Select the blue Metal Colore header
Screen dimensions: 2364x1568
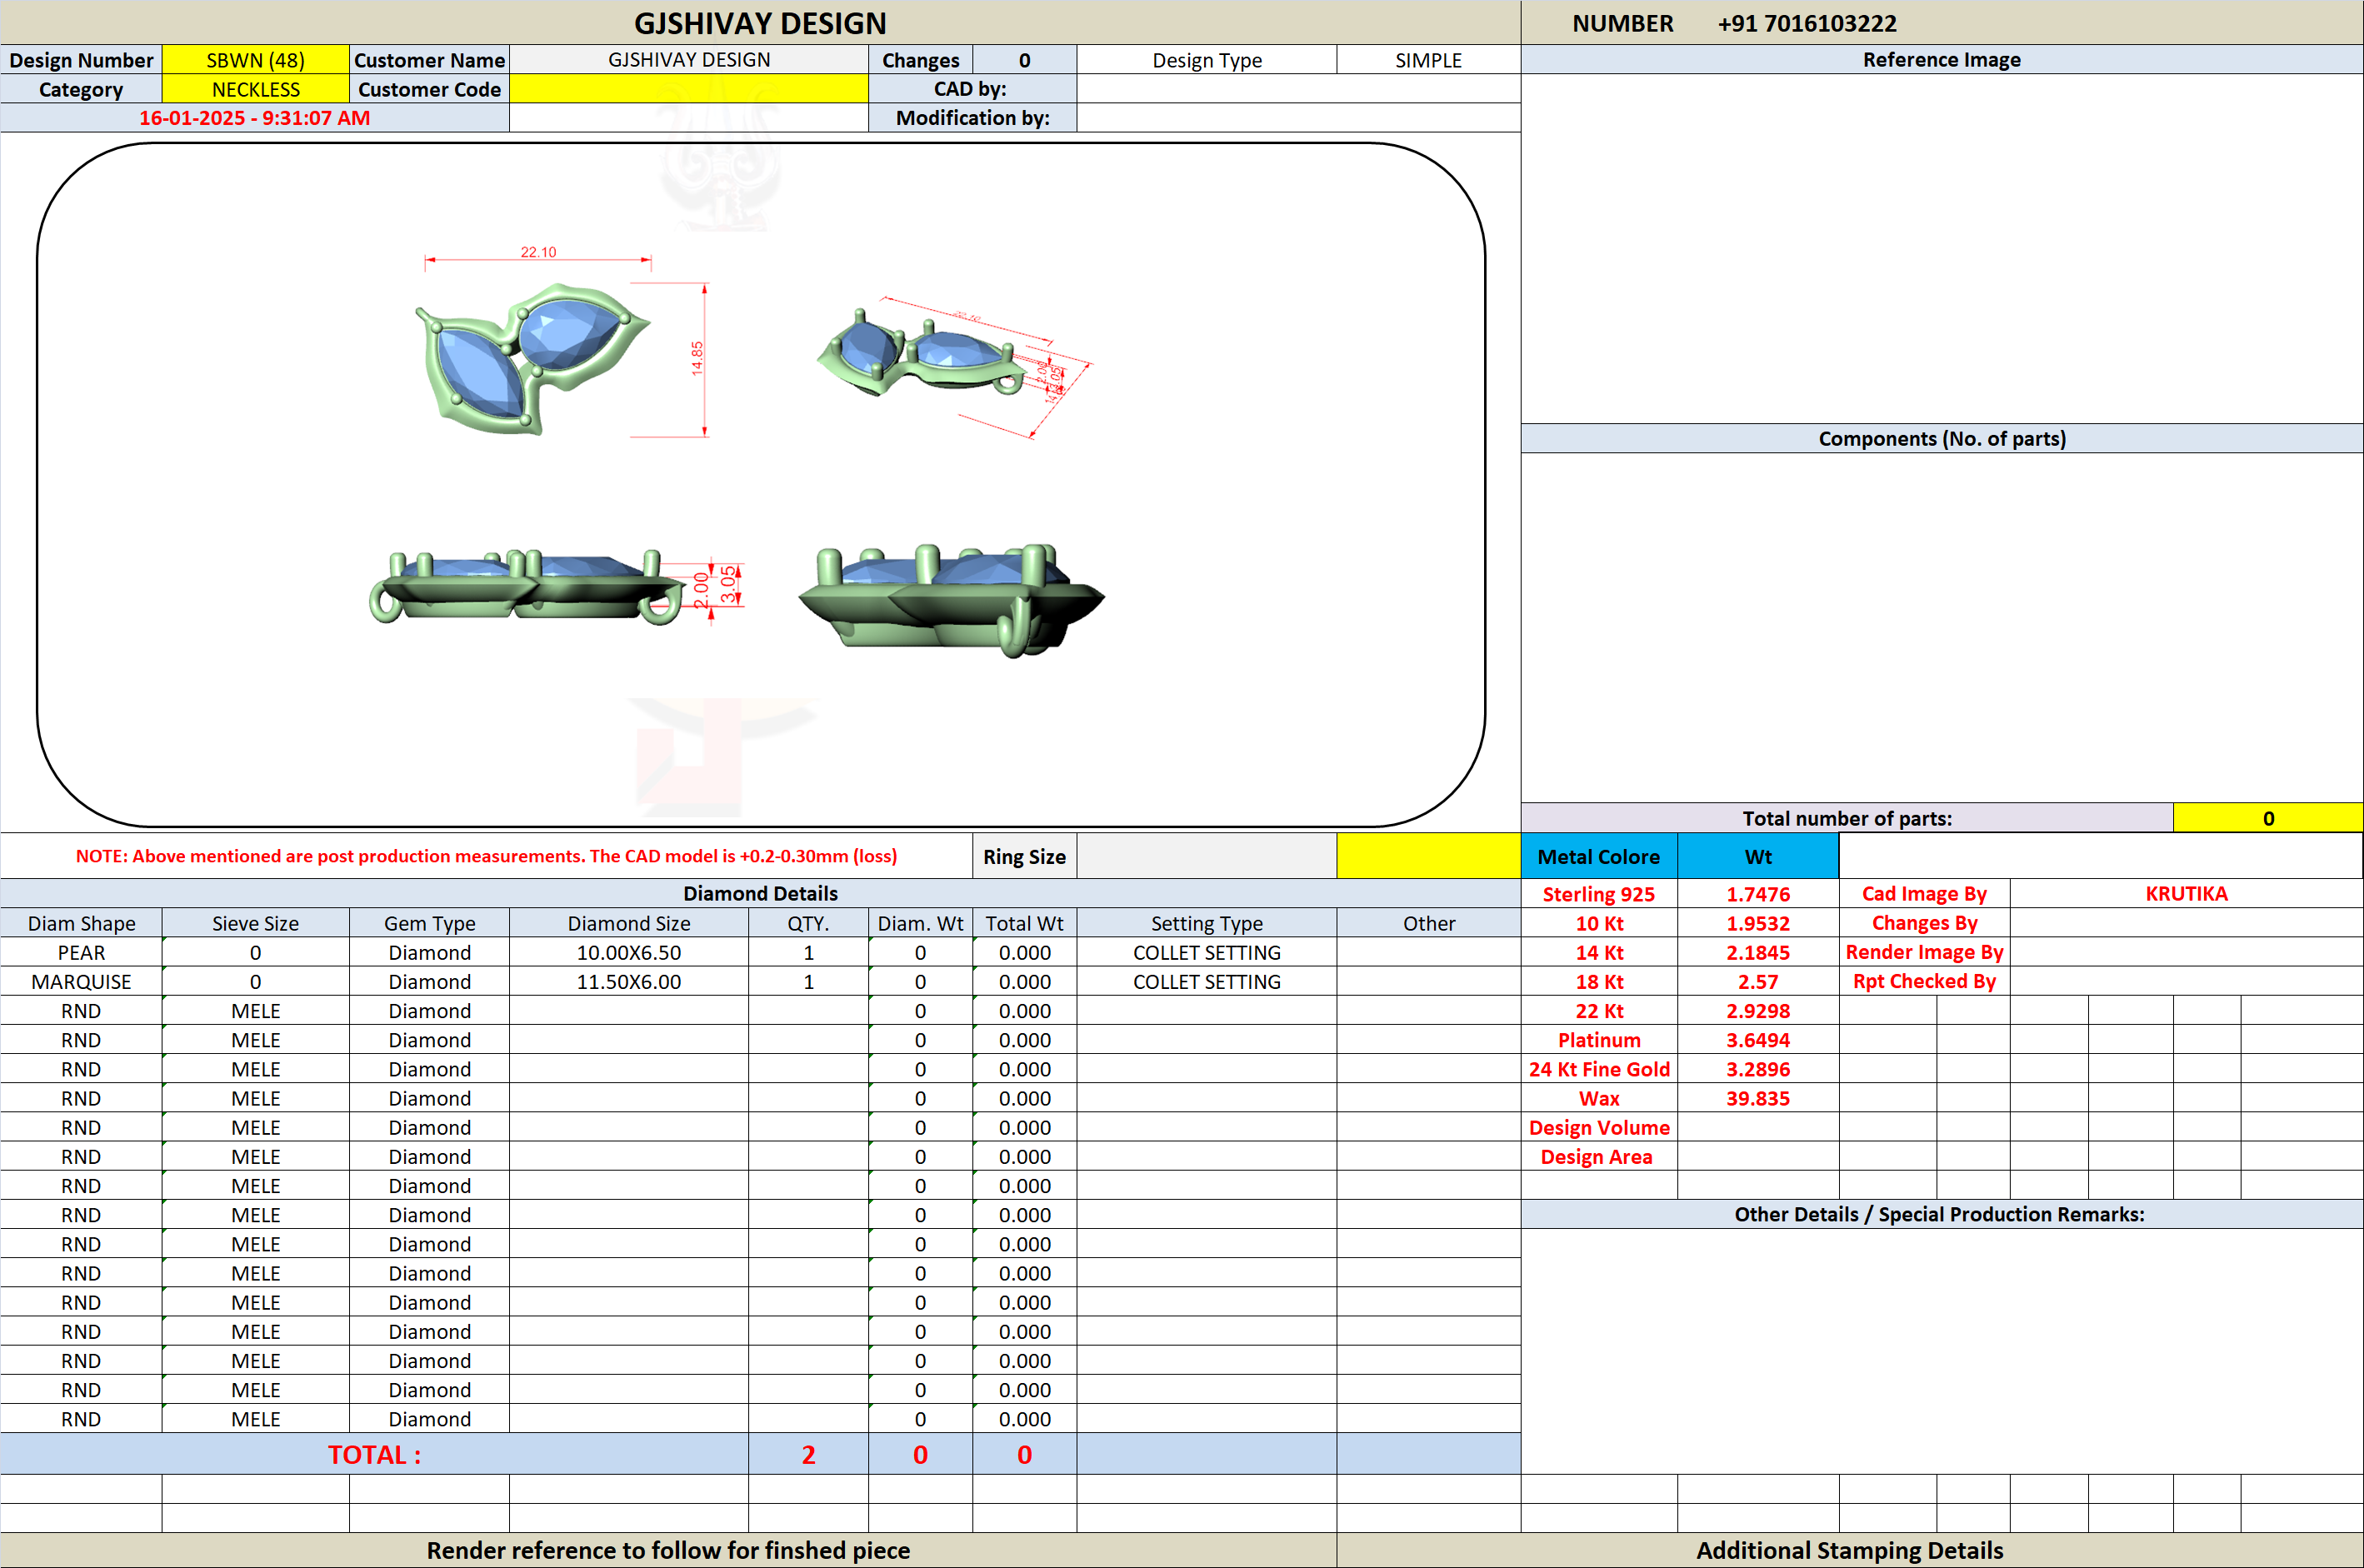pyautogui.click(x=1598, y=856)
